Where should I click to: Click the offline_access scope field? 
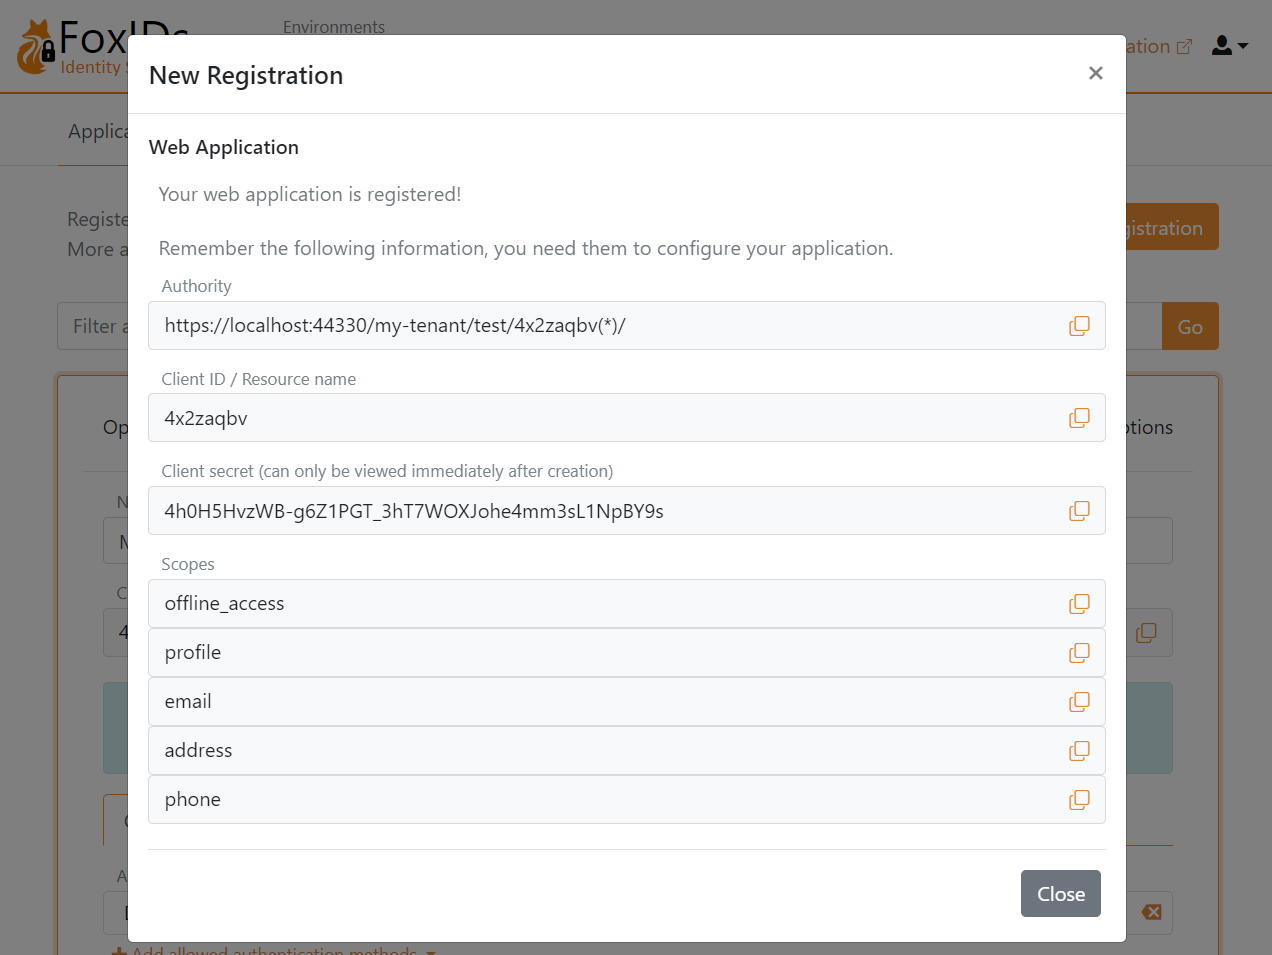click(600, 604)
